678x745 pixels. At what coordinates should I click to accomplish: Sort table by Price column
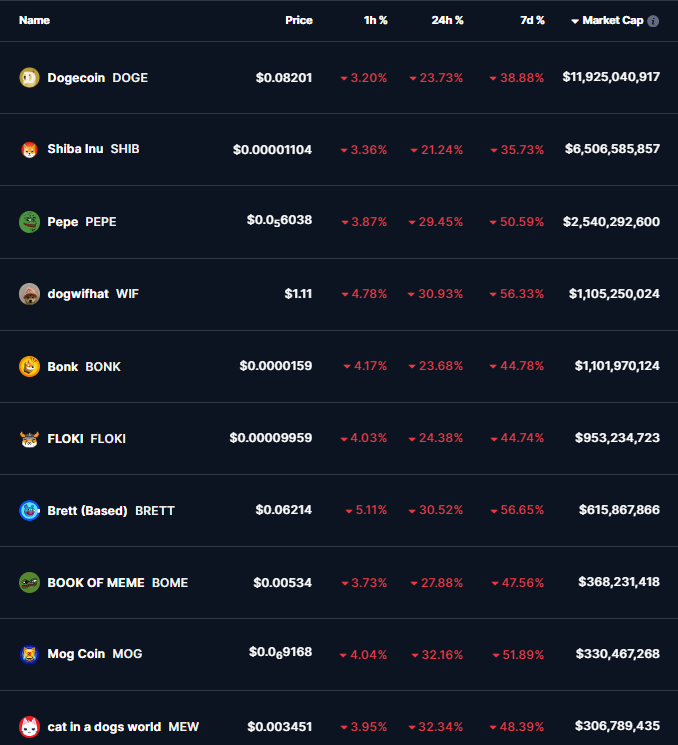[x=298, y=20]
